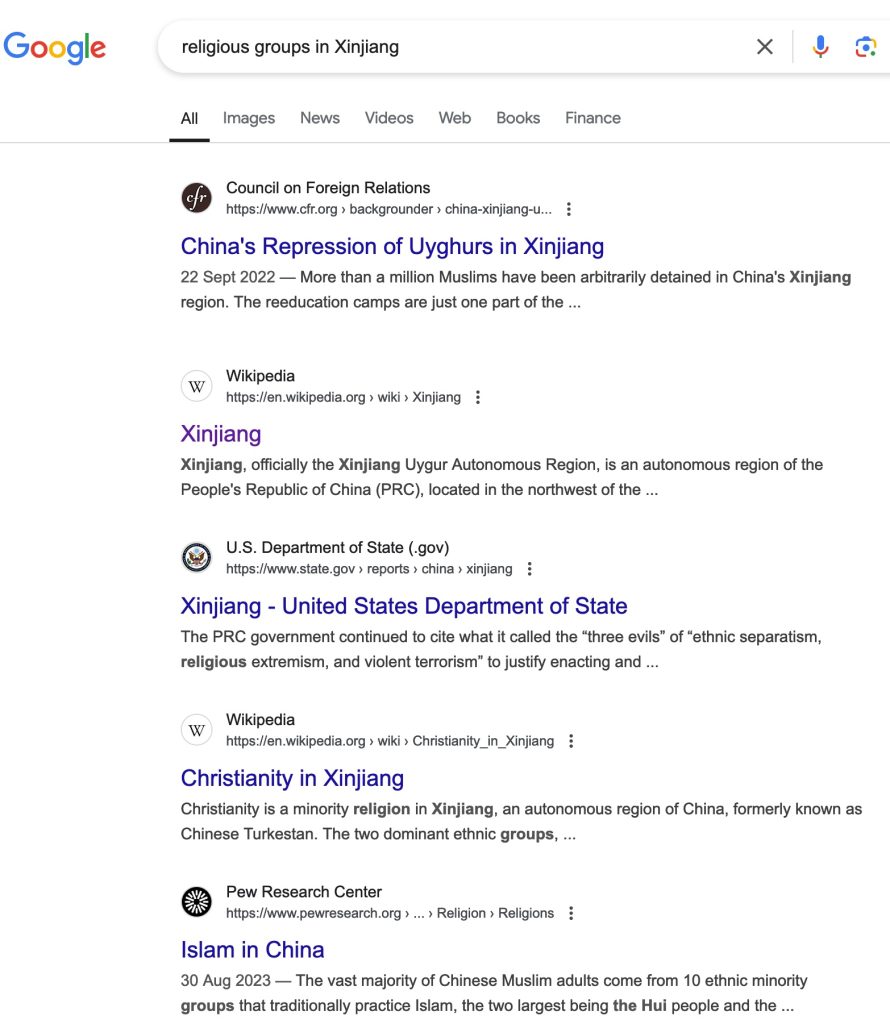The image size is (890, 1024).
Task: Open "China's Repression of Uyghurs in Xinjiang" link
Action: 392,246
